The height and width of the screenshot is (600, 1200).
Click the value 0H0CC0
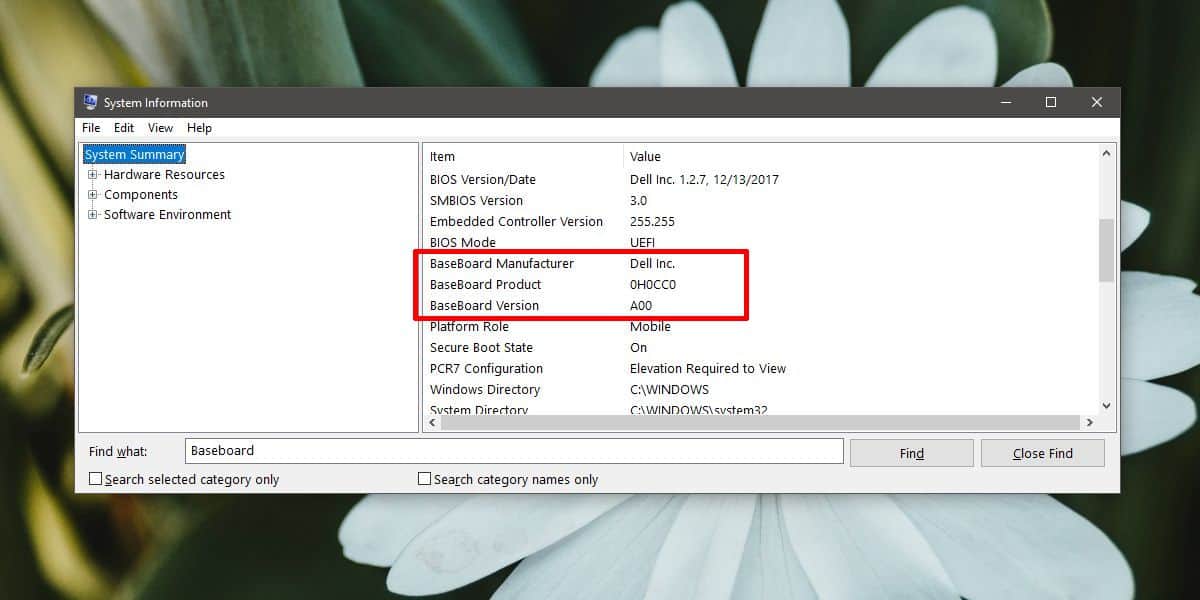point(653,285)
